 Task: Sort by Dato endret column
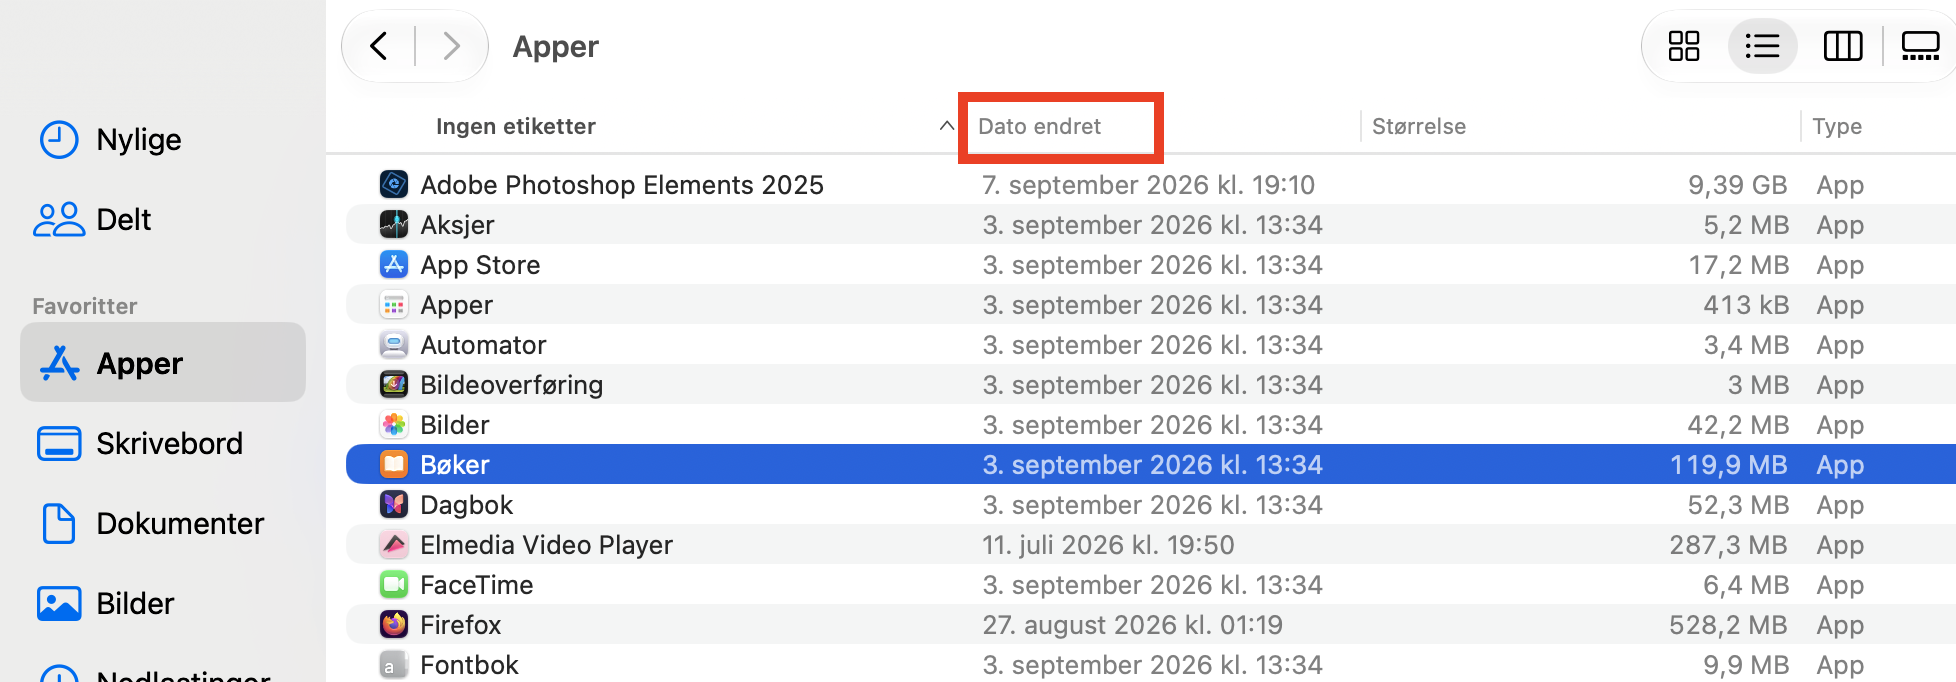click(x=1039, y=126)
